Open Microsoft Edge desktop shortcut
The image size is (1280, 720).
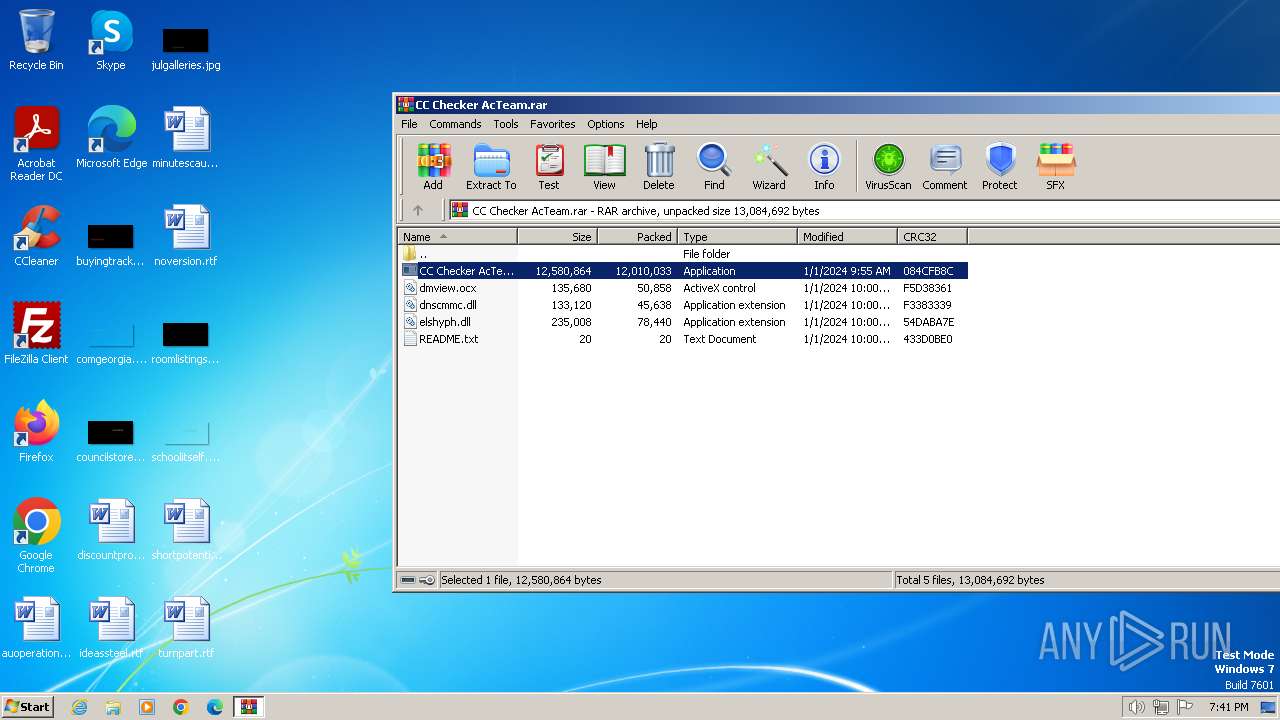[111, 138]
